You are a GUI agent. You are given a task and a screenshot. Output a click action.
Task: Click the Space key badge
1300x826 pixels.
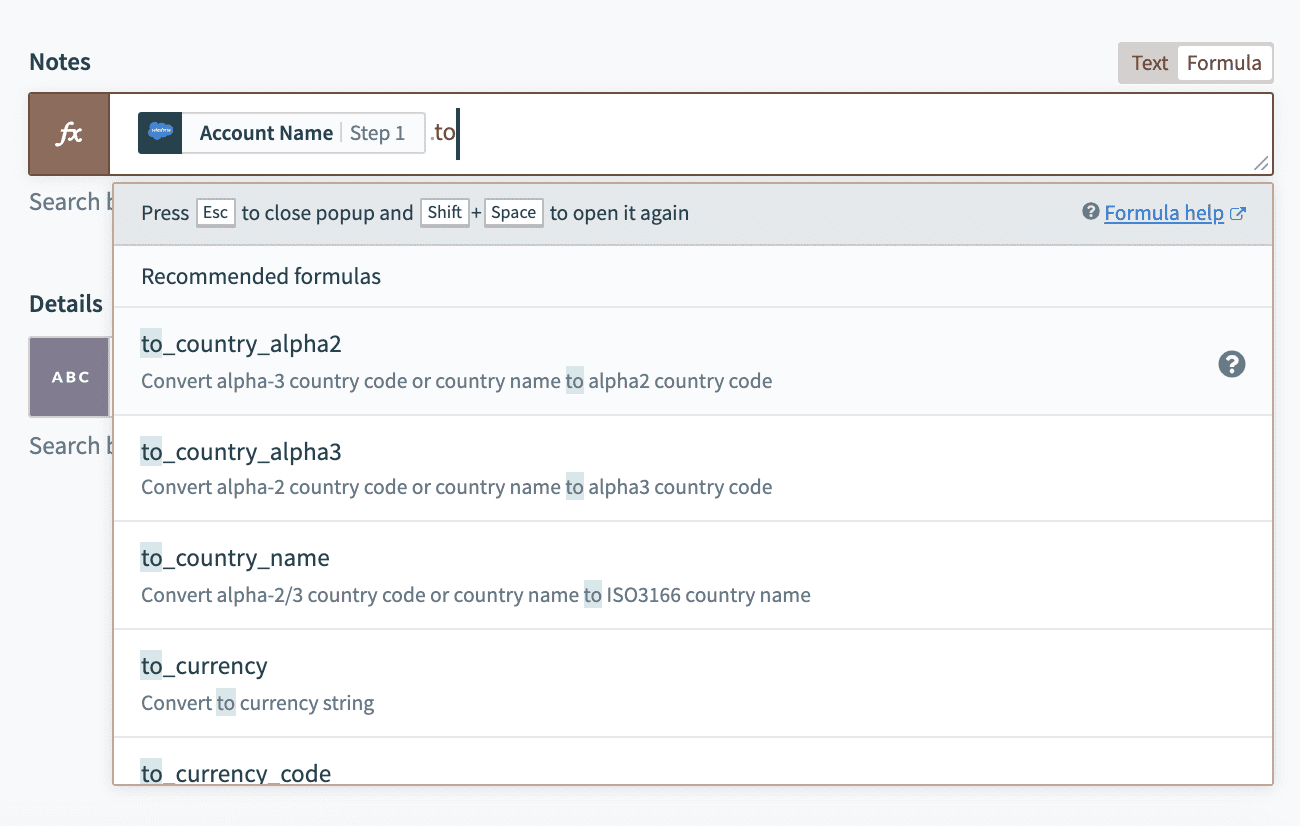coord(513,212)
